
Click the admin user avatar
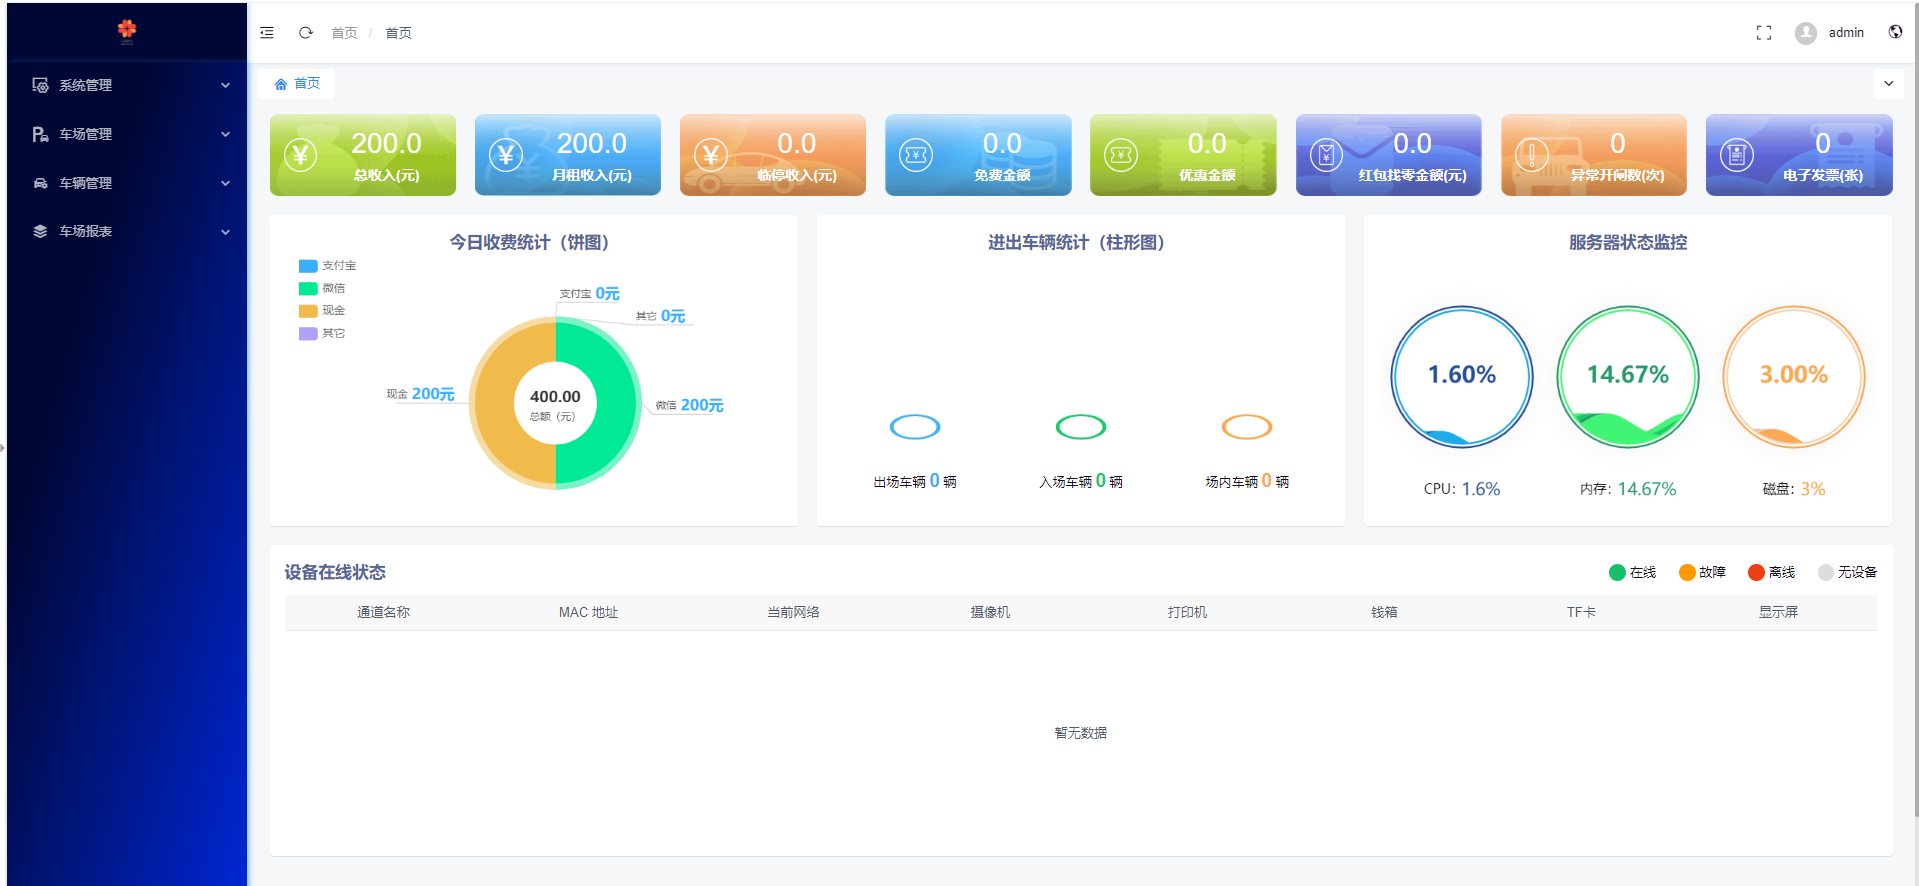tap(1805, 33)
